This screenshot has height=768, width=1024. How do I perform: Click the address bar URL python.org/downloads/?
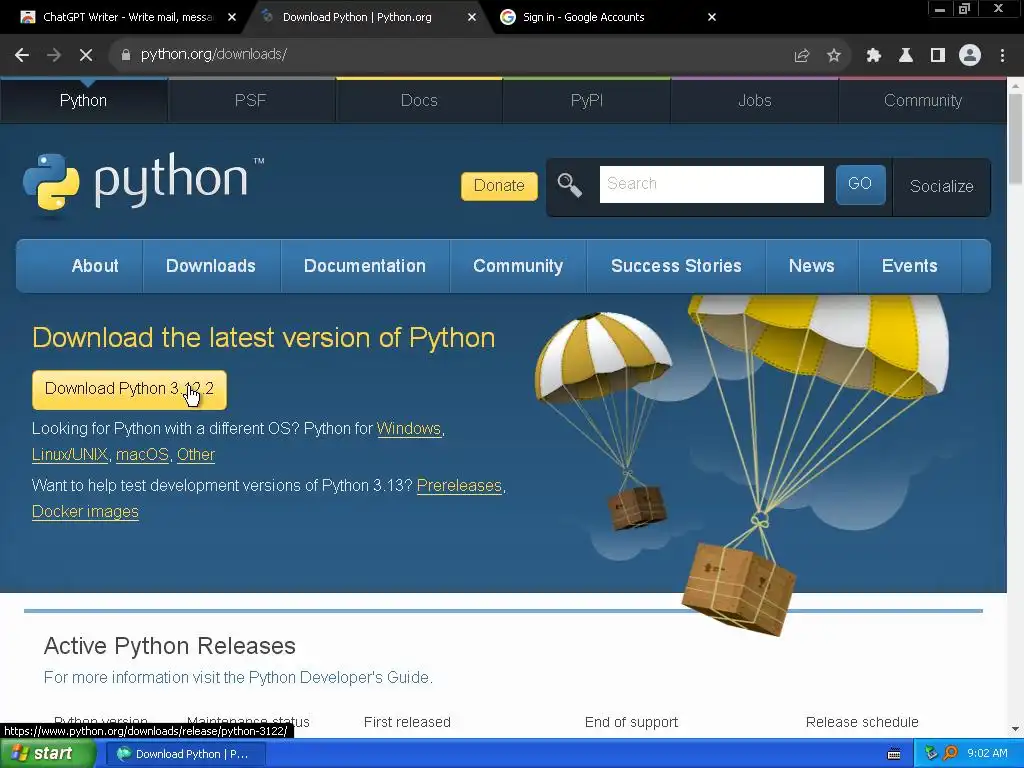[x=214, y=54]
